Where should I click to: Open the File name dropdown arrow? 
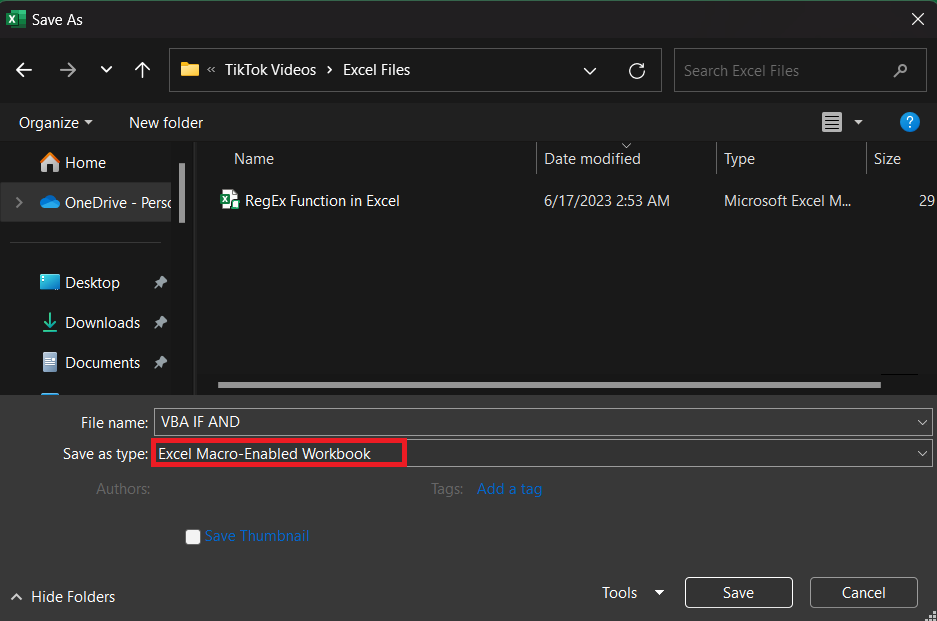[922, 423]
